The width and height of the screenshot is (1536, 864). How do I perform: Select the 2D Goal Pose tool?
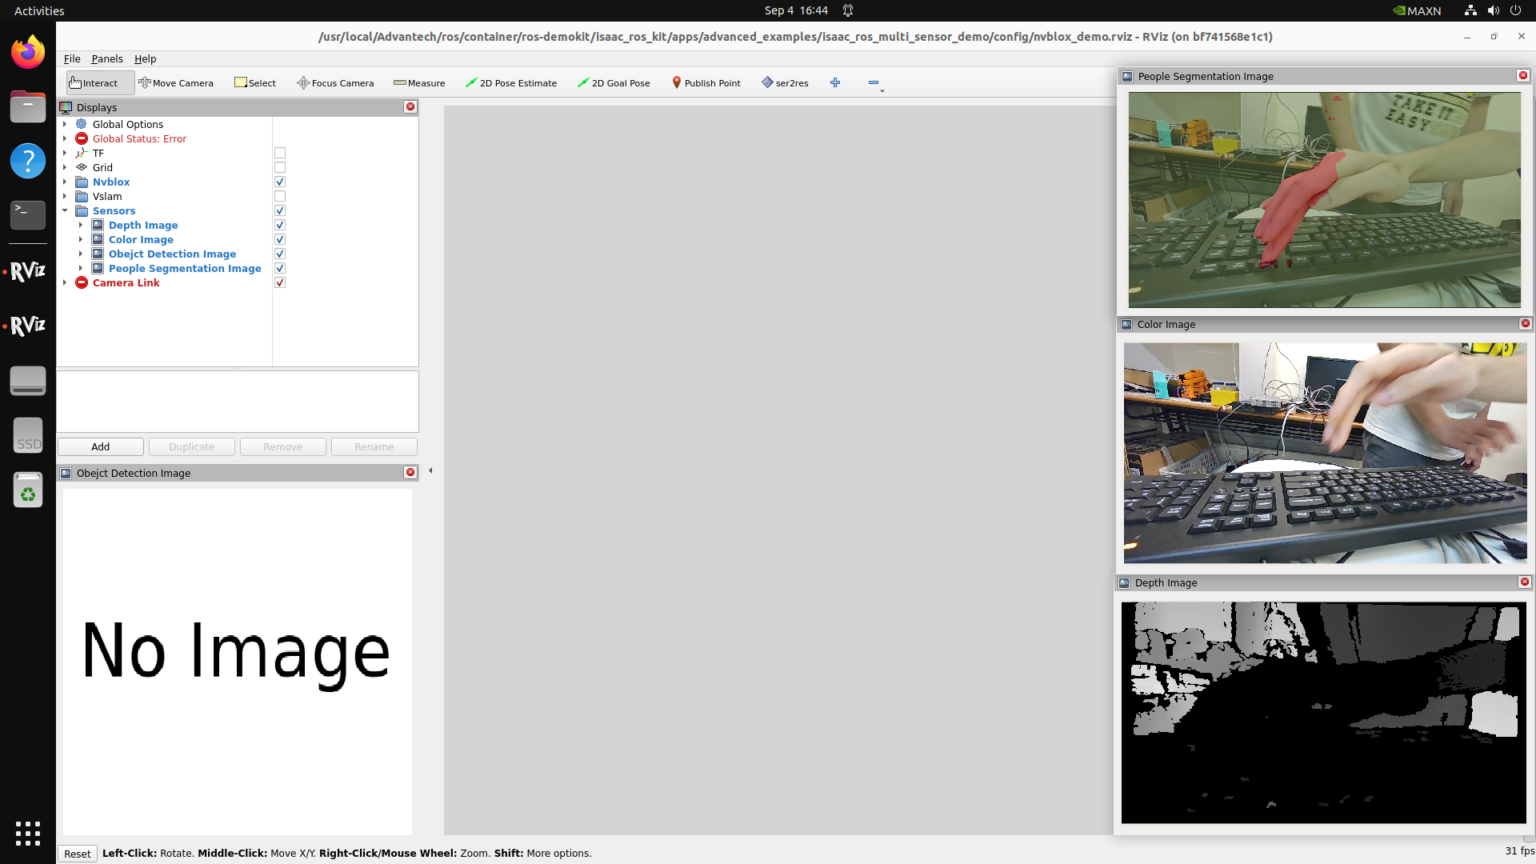click(x=613, y=83)
